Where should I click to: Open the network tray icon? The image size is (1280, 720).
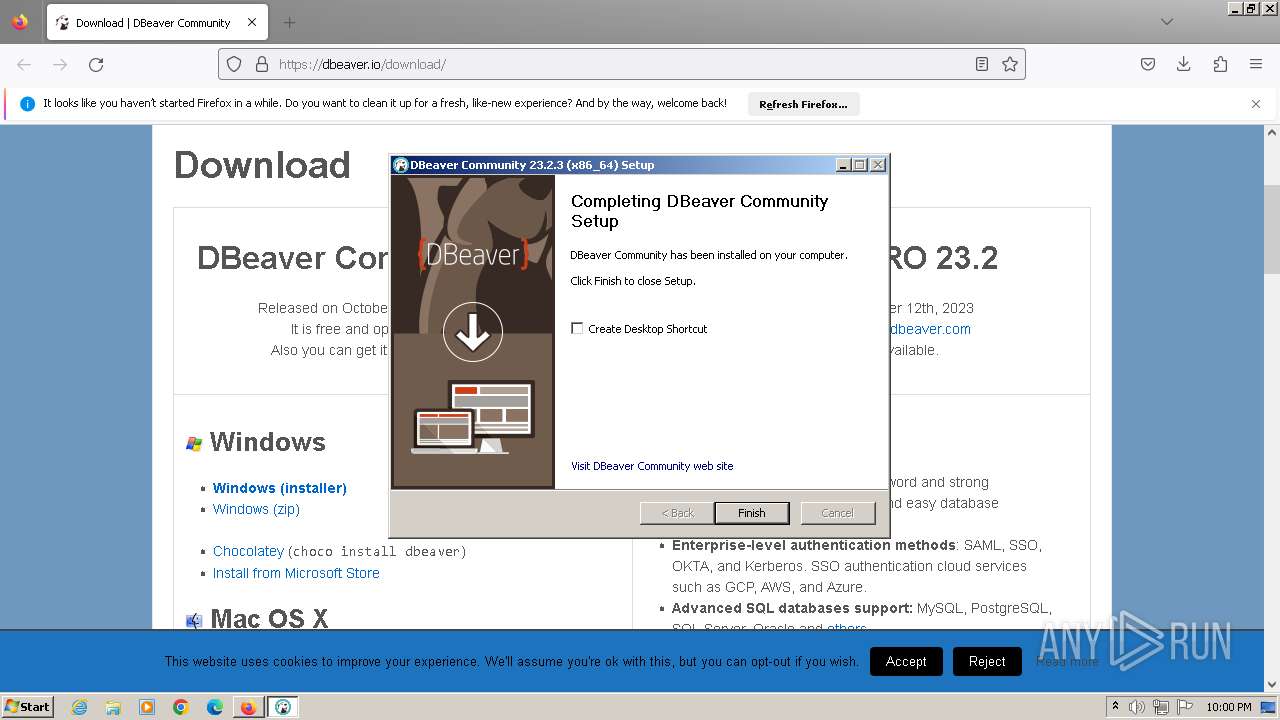pos(1161,707)
